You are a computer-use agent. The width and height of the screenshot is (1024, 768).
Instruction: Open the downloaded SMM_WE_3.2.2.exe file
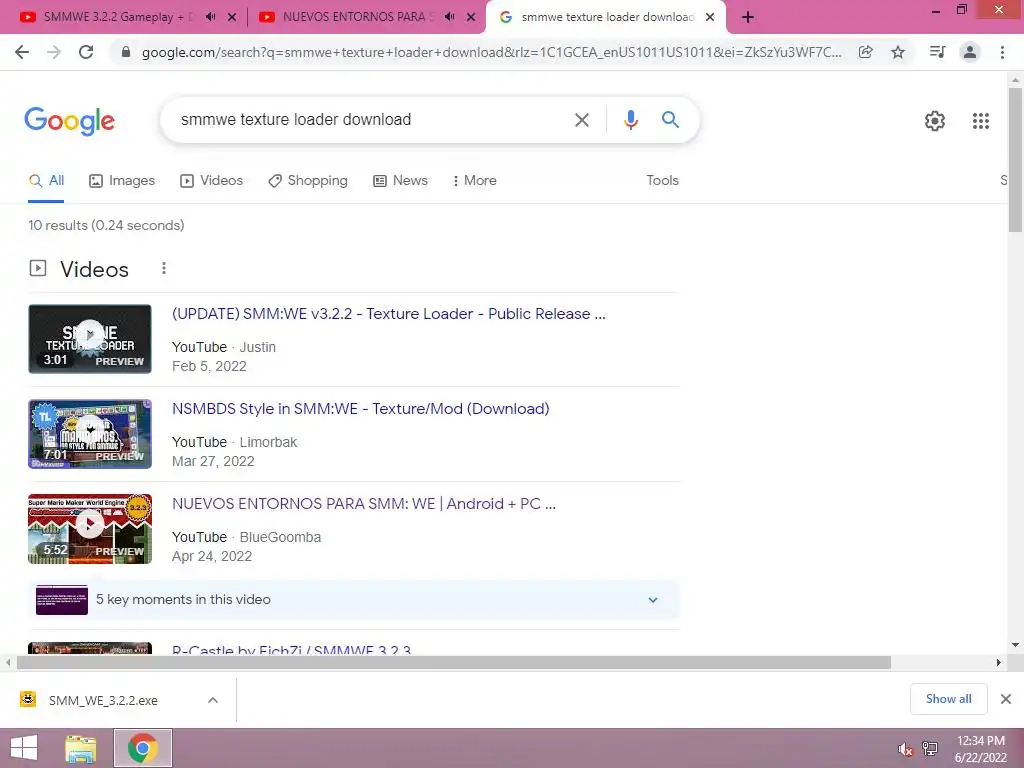click(103, 700)
